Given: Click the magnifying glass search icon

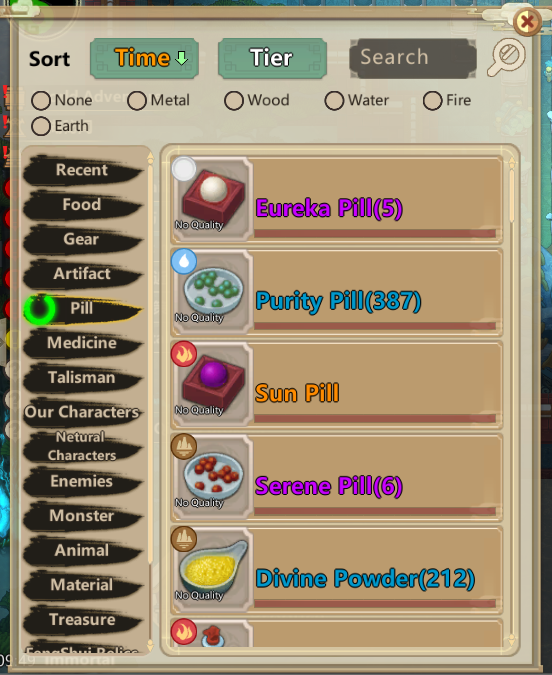Looking at the screenshot, I should pyautogui.click(x=506, y=57).
